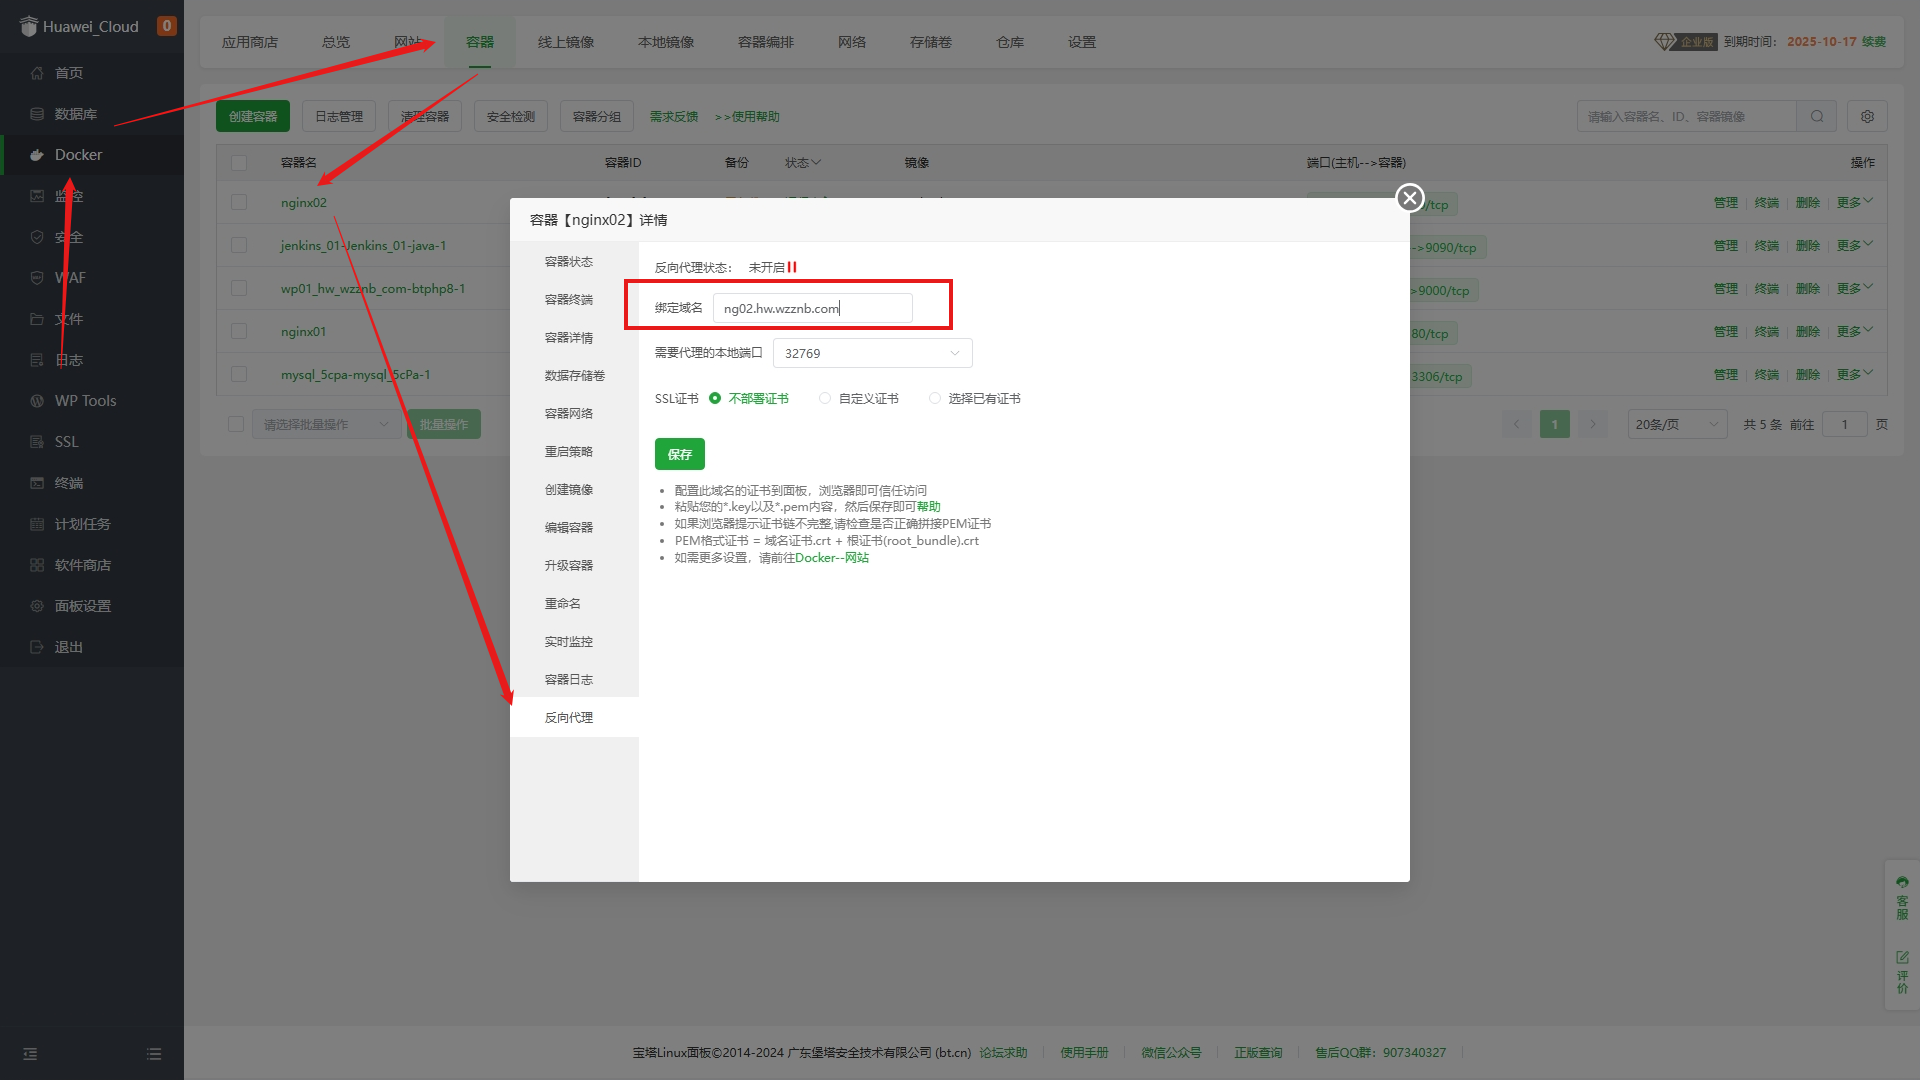Open 重启策略 in dialog side menu
Screen dimensions: 1920x1080
pos(569,452)
